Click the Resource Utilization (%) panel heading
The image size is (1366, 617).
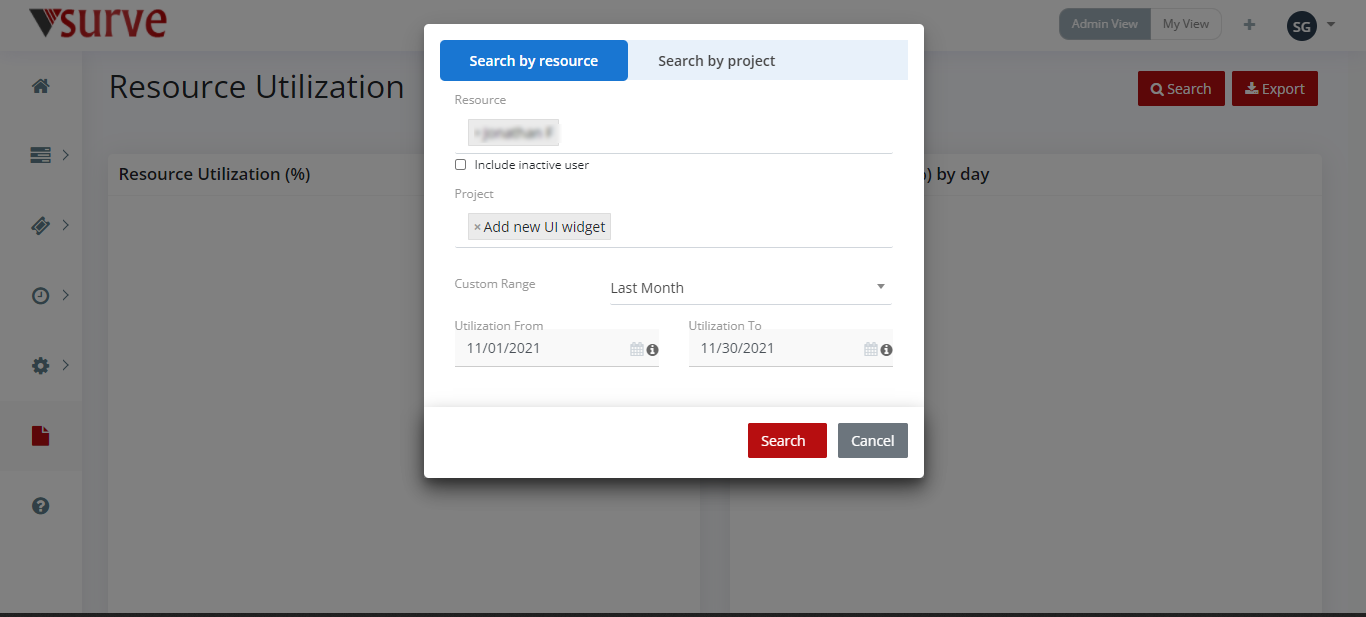215,174
